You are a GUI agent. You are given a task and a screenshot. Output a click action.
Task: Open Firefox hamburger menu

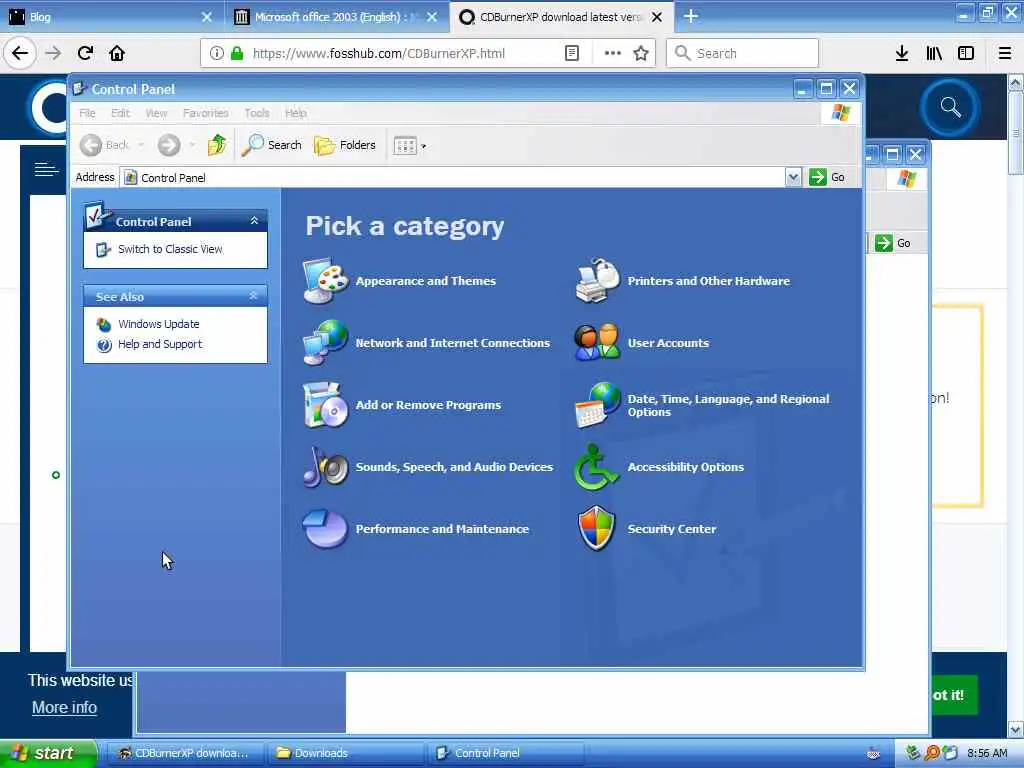pyautogui.click(x=1004, y=53)
